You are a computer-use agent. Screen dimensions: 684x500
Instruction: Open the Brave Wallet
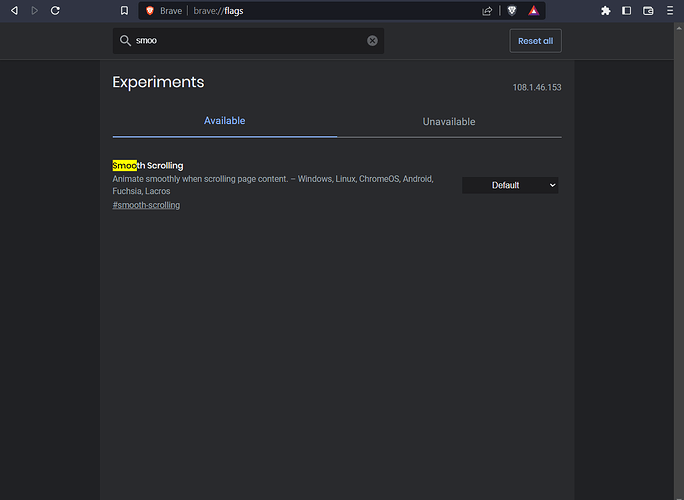pyautogui.click(x=648, y=10)
